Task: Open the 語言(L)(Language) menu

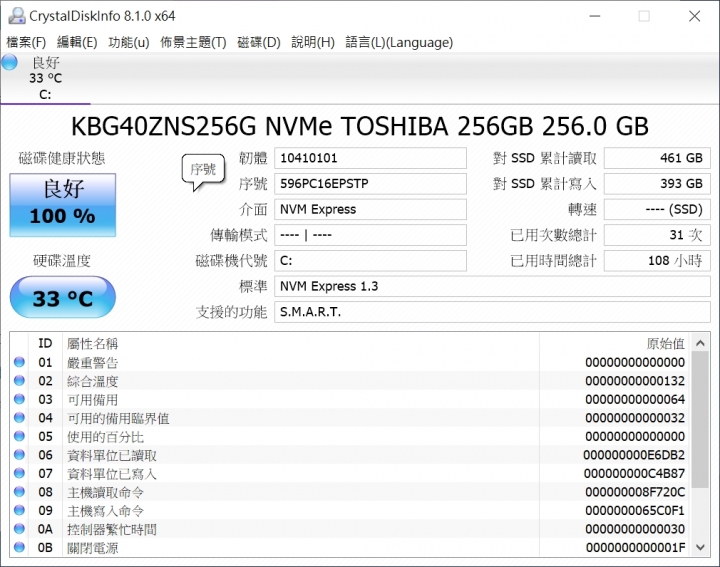Action: click(x=399, y=42)
